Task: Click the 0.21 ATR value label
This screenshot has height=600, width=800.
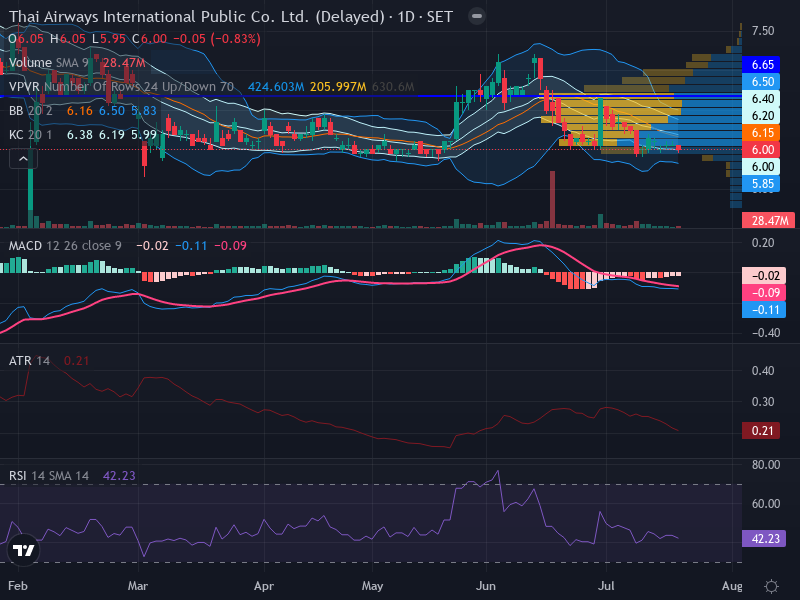Action: point(761,431)
